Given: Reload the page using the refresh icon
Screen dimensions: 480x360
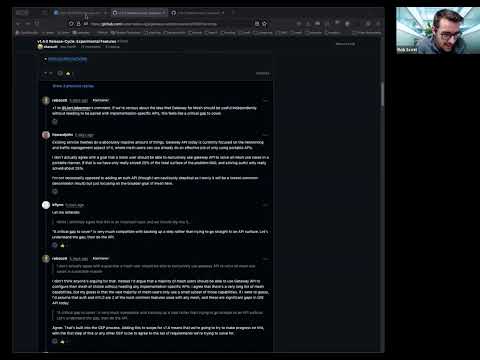Looking at the screenshot, I should [x=37, y=24].
